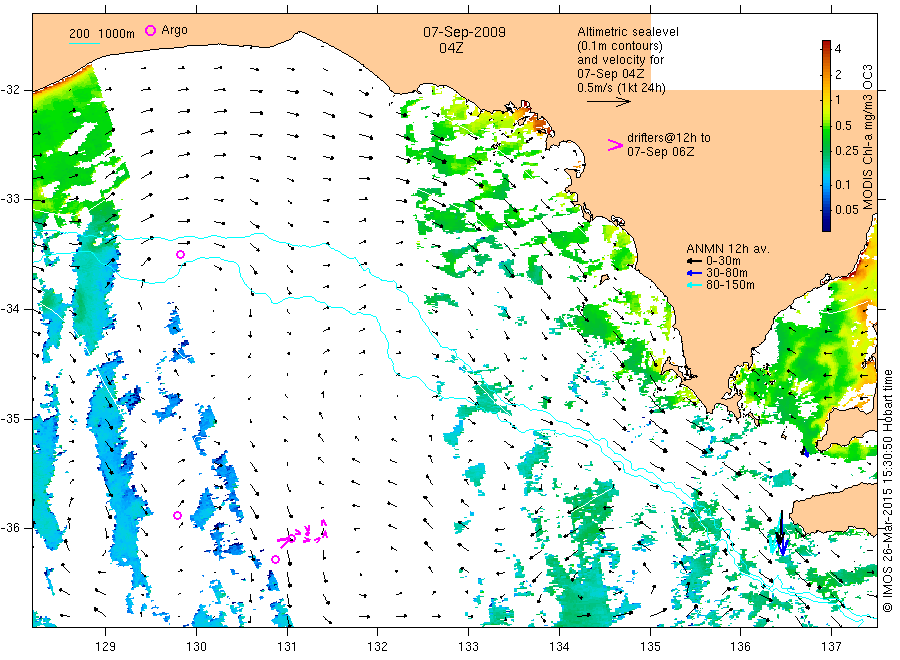Click the 'Altimetric sealevel' caption
The height and width of the screenshot is (660, 900).
[628, 32]
